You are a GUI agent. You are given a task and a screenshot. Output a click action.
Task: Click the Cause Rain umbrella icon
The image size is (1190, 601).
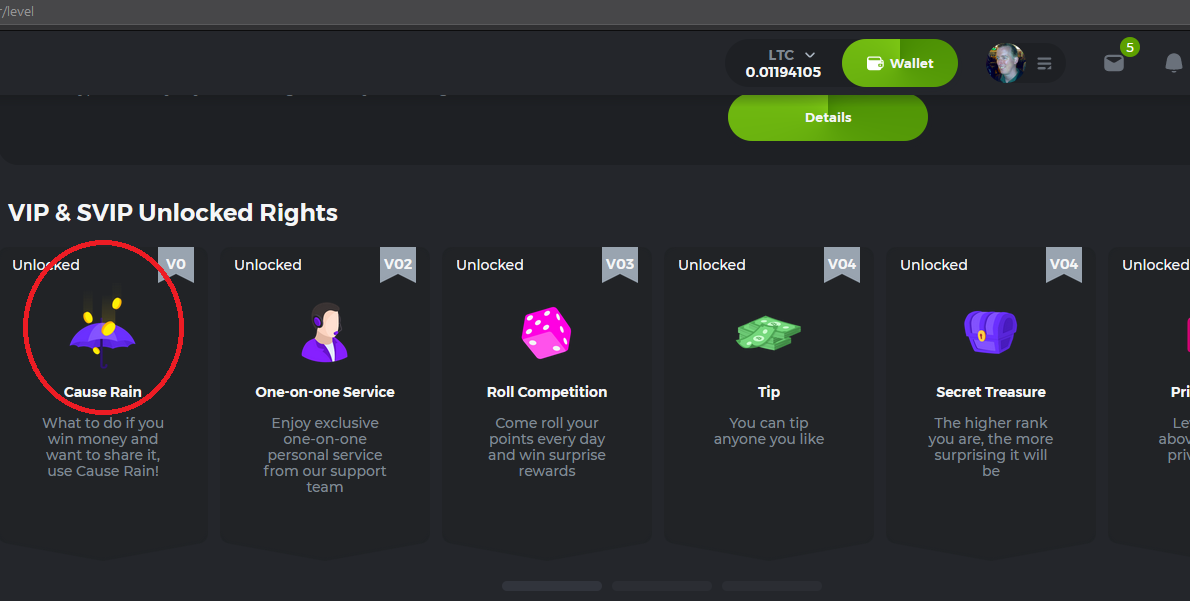(102, 332)
